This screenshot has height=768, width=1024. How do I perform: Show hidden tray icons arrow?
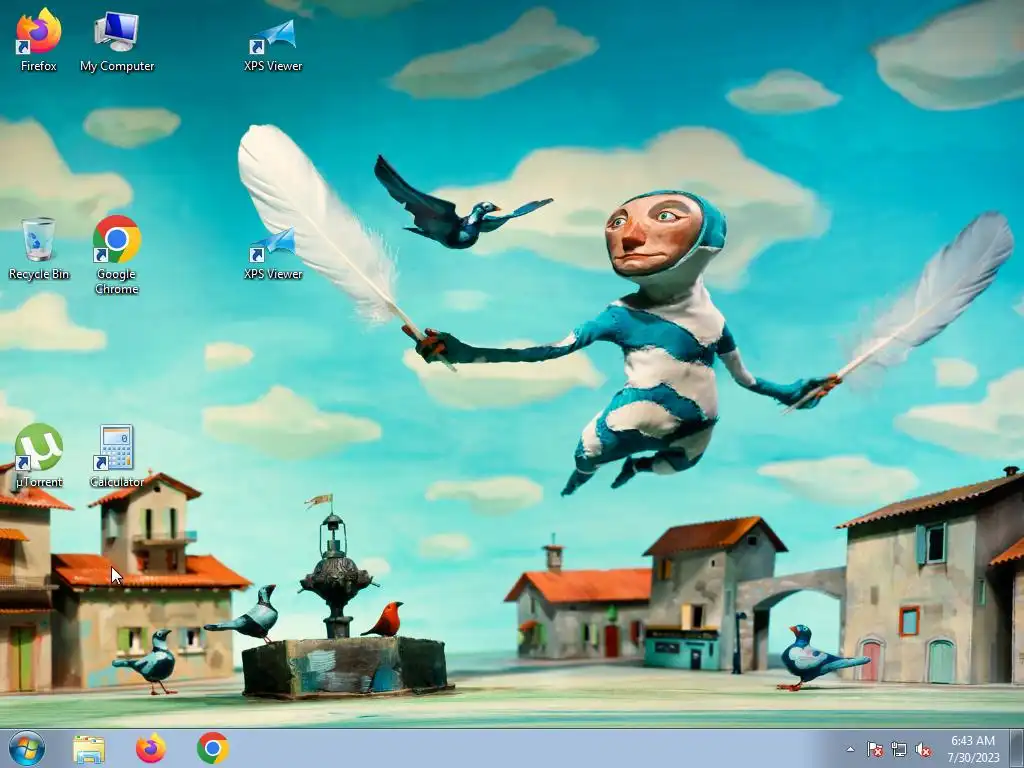tap(850, 750)
